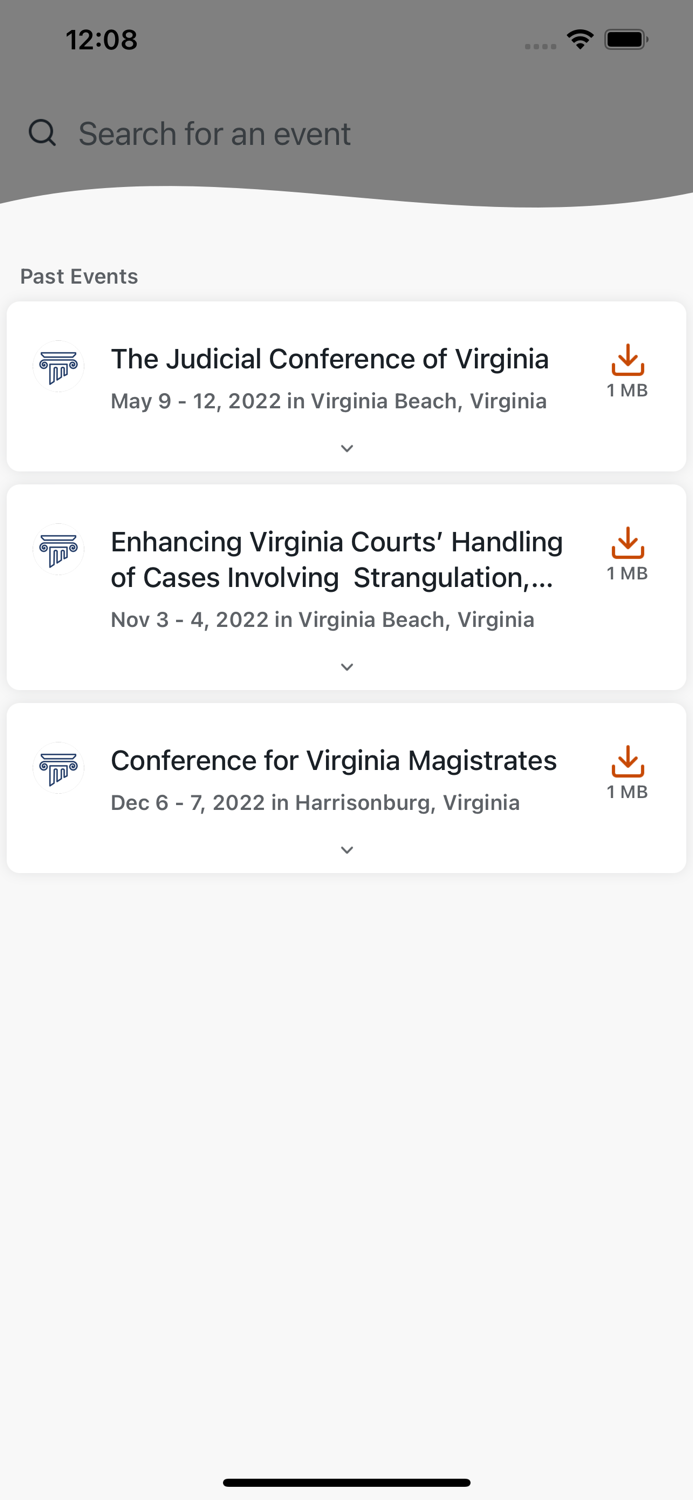Select the Past Events heading
The image size is (693, 1500).
(78, 276)
